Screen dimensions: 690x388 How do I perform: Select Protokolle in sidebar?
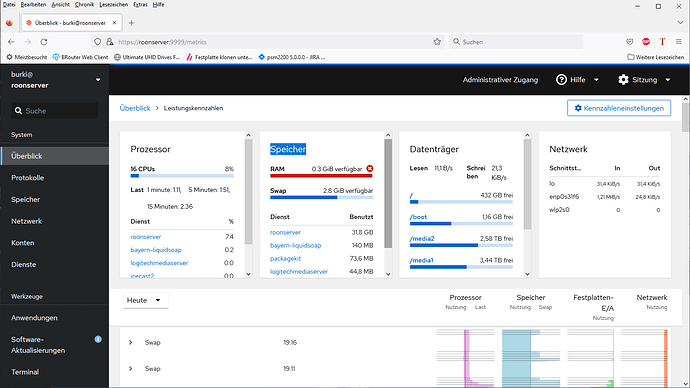55,178
